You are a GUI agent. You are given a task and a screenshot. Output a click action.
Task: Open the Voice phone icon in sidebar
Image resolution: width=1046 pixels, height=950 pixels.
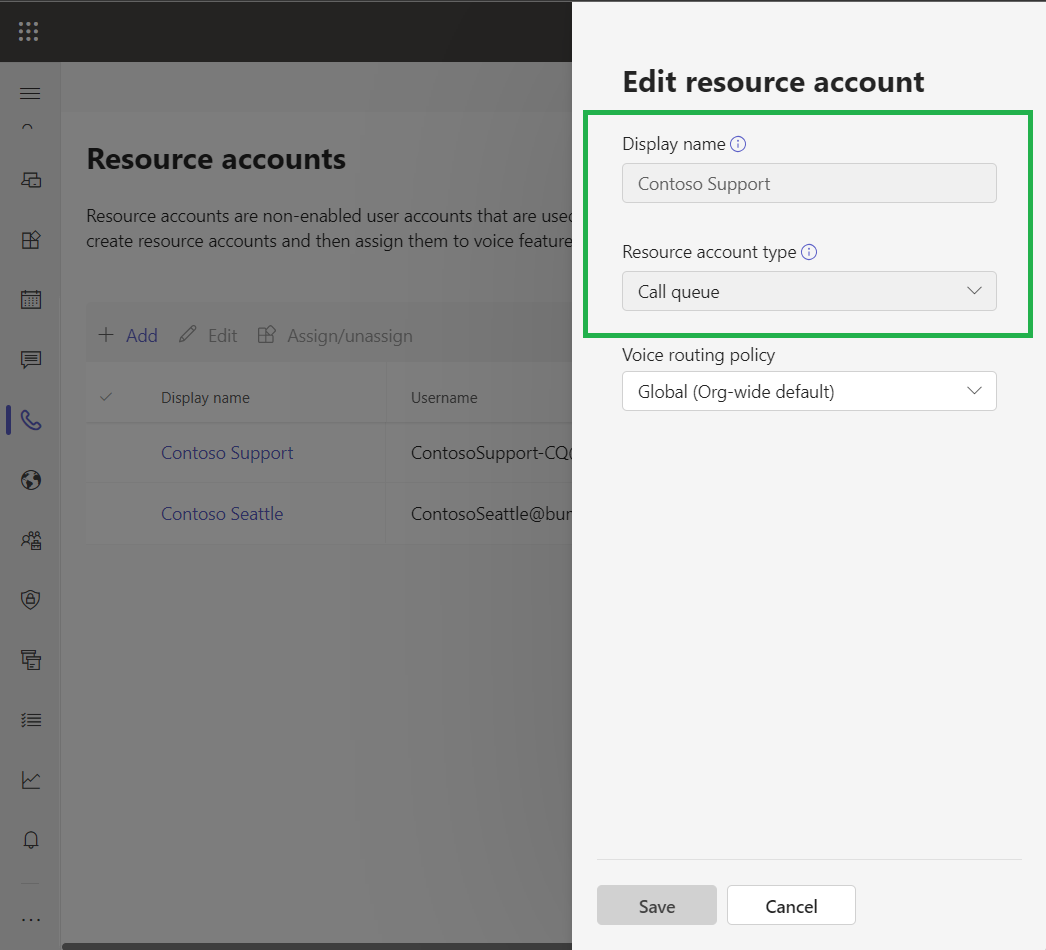pyautogui.click(x=31, y=420)
